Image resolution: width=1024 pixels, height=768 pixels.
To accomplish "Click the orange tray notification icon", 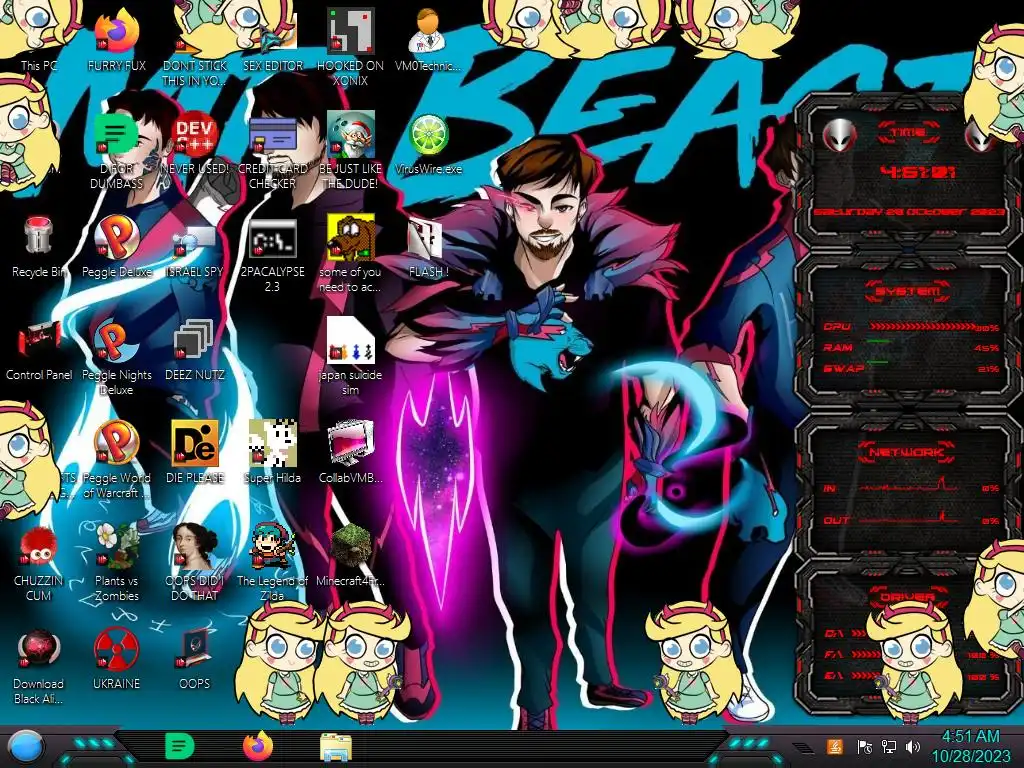I will pos(835,746).
